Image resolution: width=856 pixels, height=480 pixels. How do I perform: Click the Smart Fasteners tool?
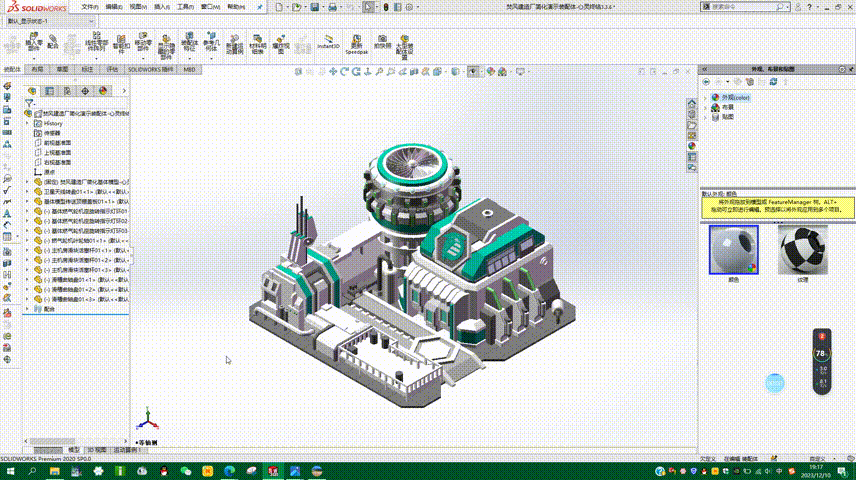[x=121, y=44]
